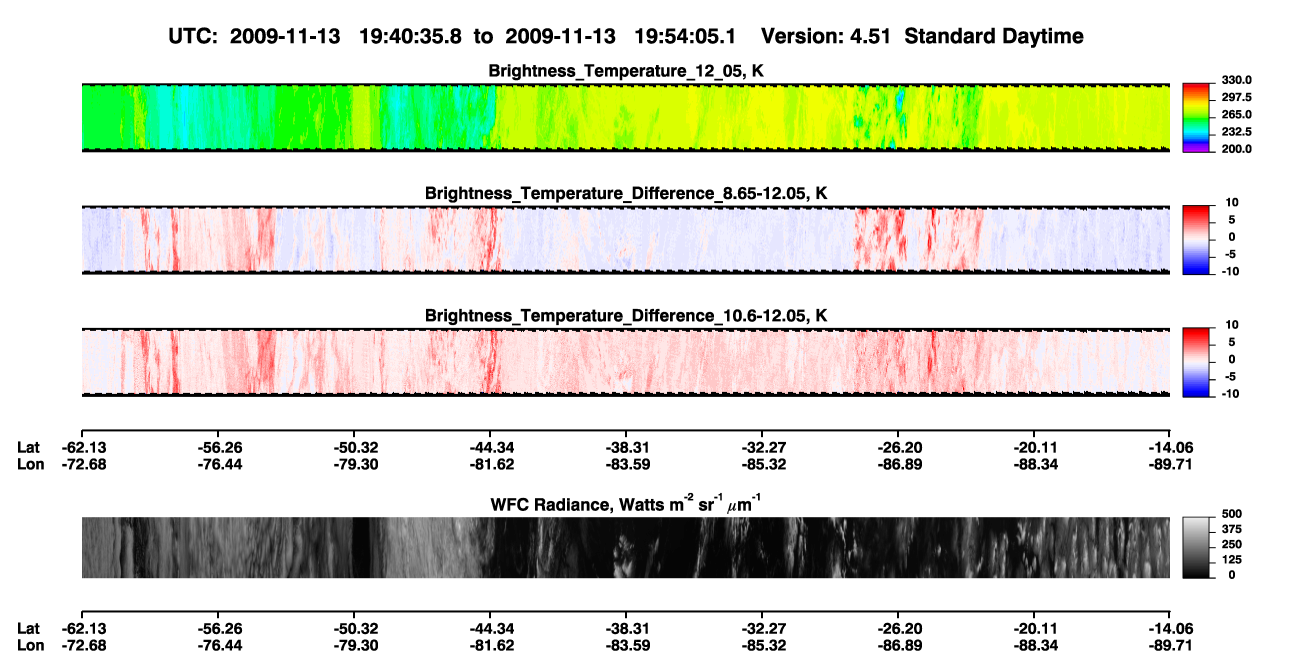
Task: Click the rainbow colorbar for Brightness Temperature 12.05
Action: click(x=1196, y=117)
